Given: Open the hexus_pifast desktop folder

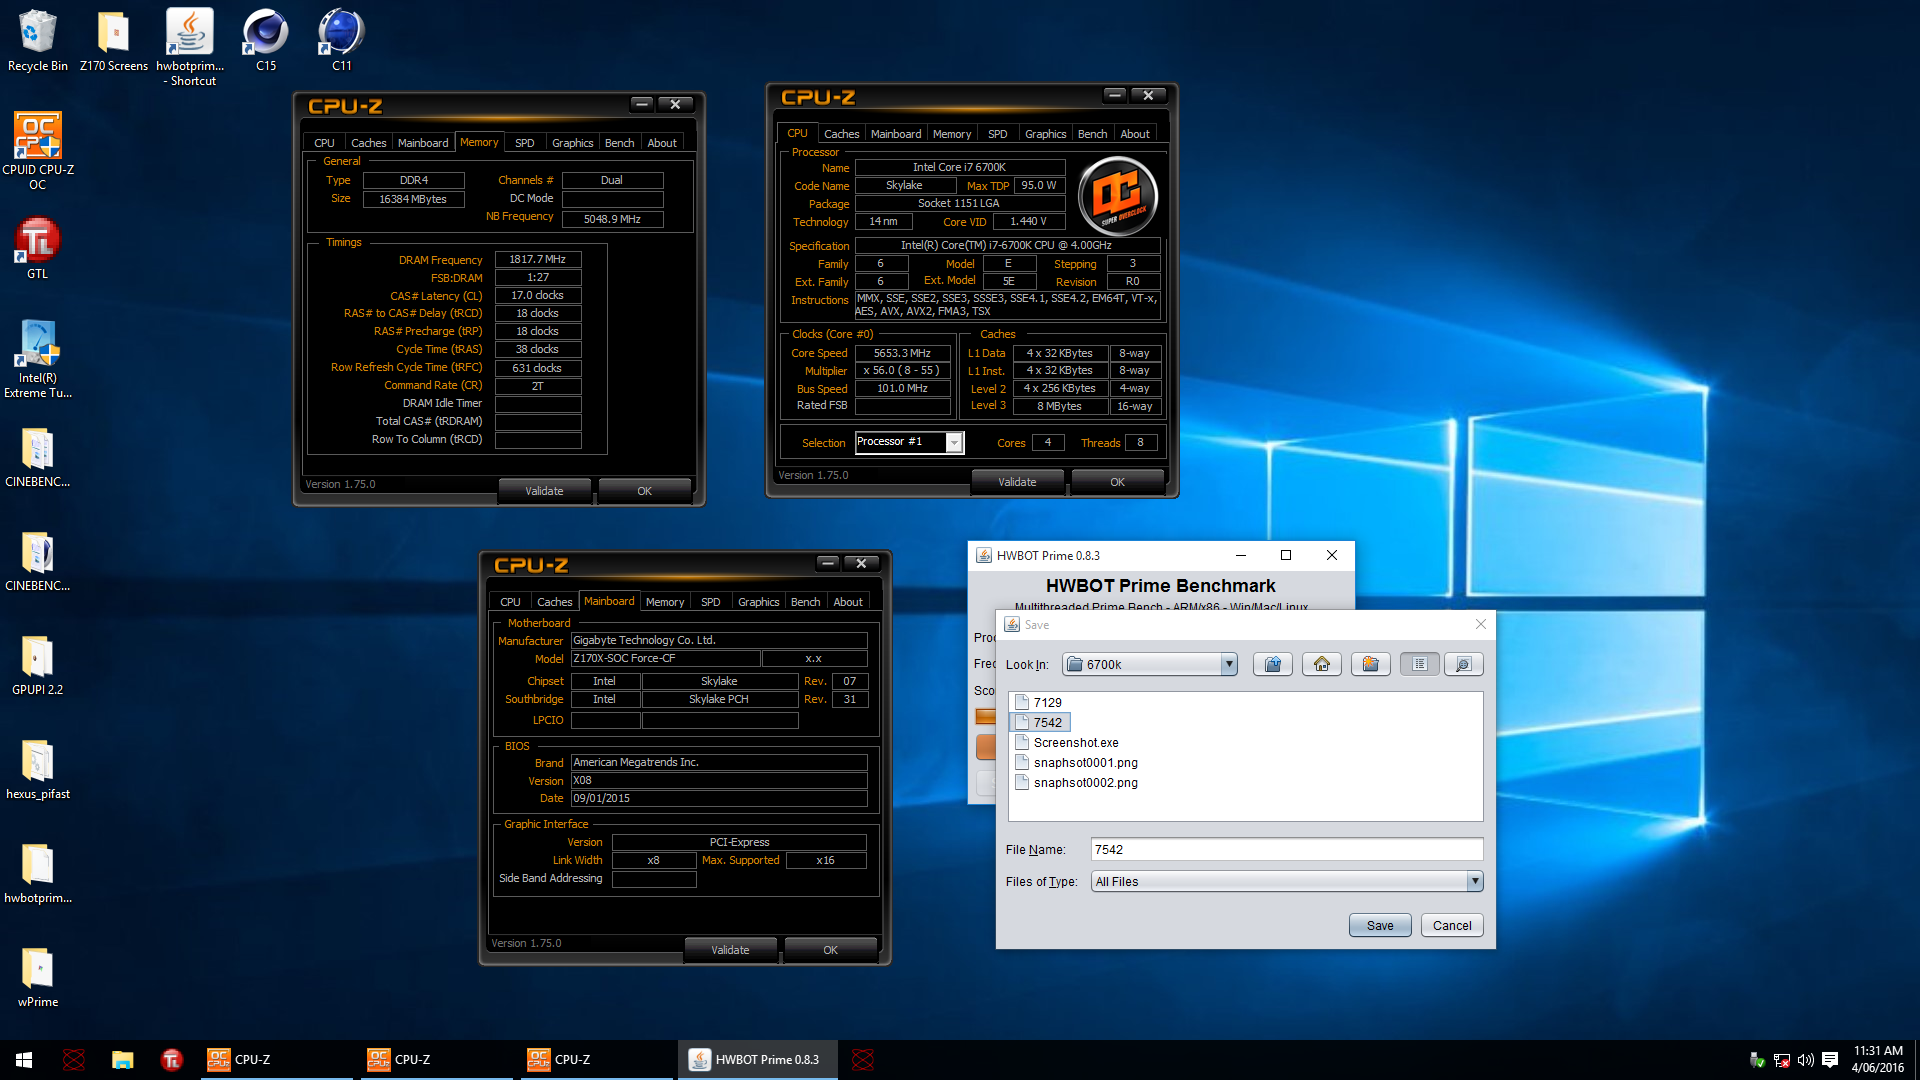Looking at the screenshot, I should click(38, 770).
